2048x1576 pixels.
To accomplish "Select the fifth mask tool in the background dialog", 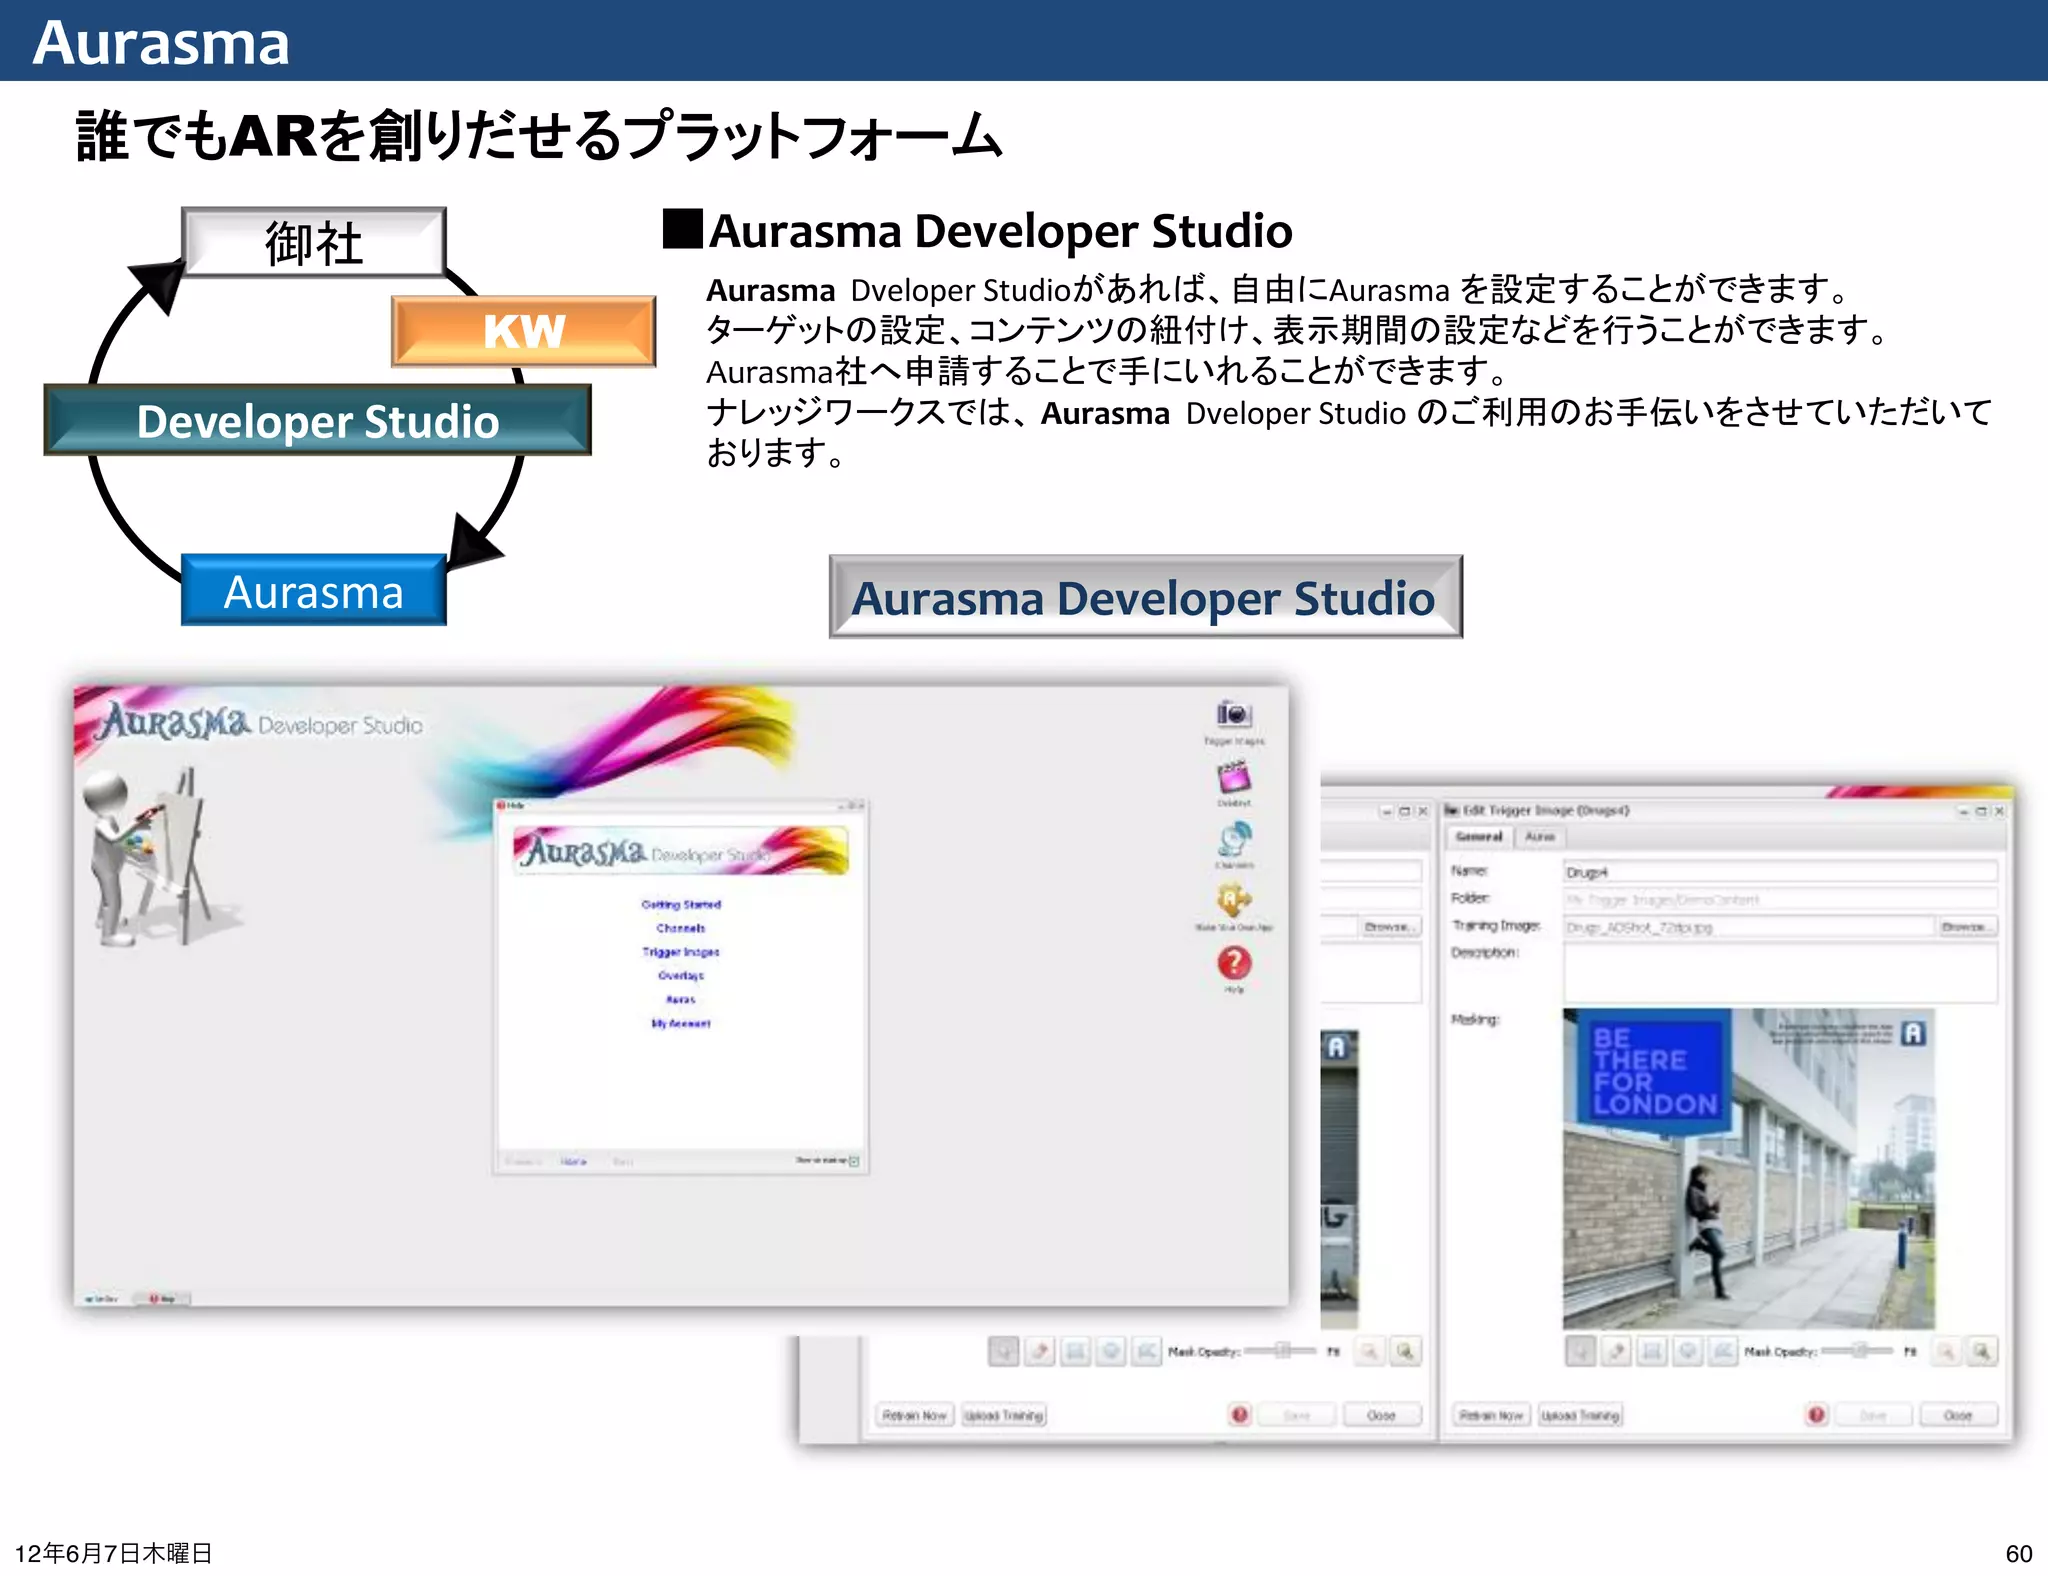I will (1146, 1352).
